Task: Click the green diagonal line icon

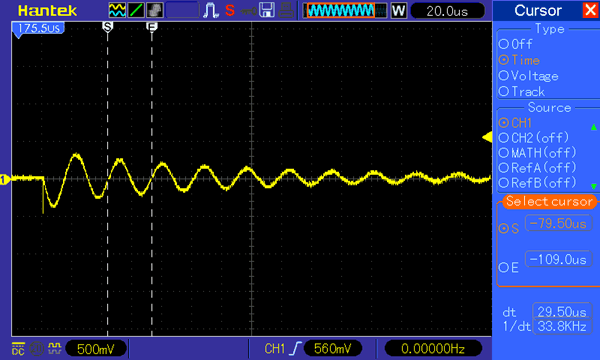Action: (x=136, y=10)
